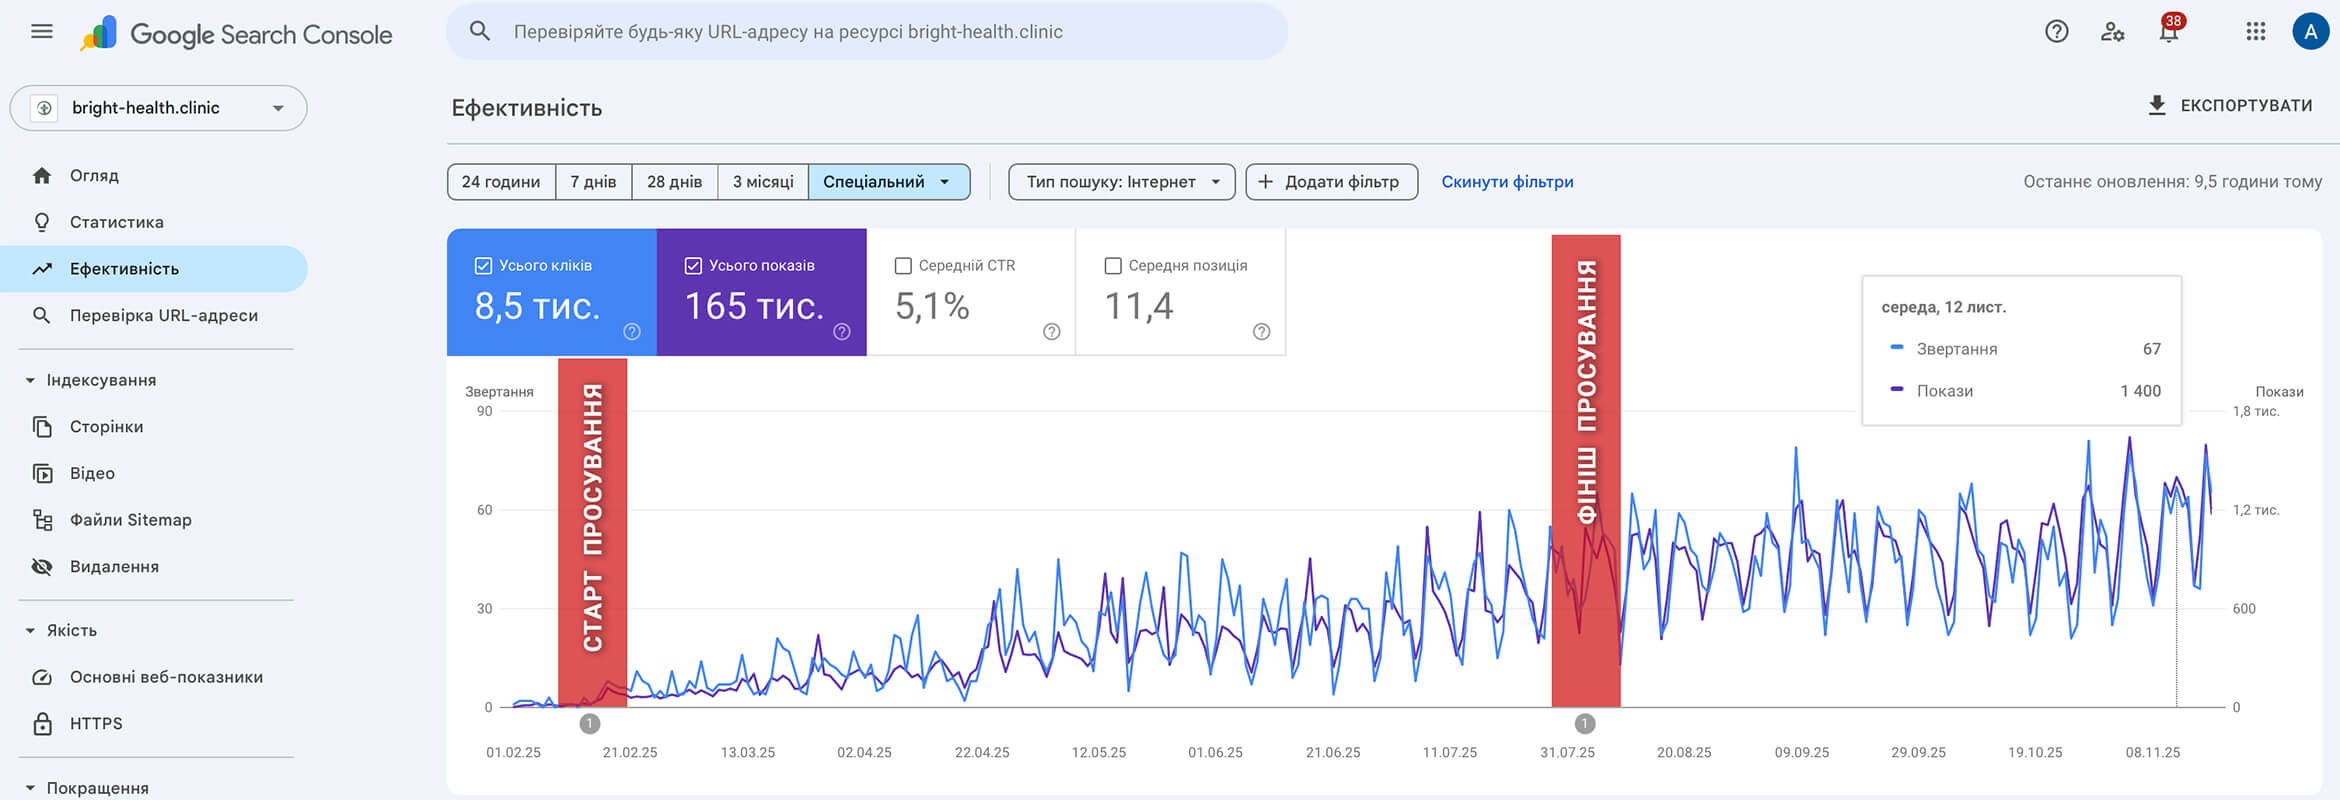2340x800 pixels.
Task: Open the account avatar A
Action: [2310, 32]
